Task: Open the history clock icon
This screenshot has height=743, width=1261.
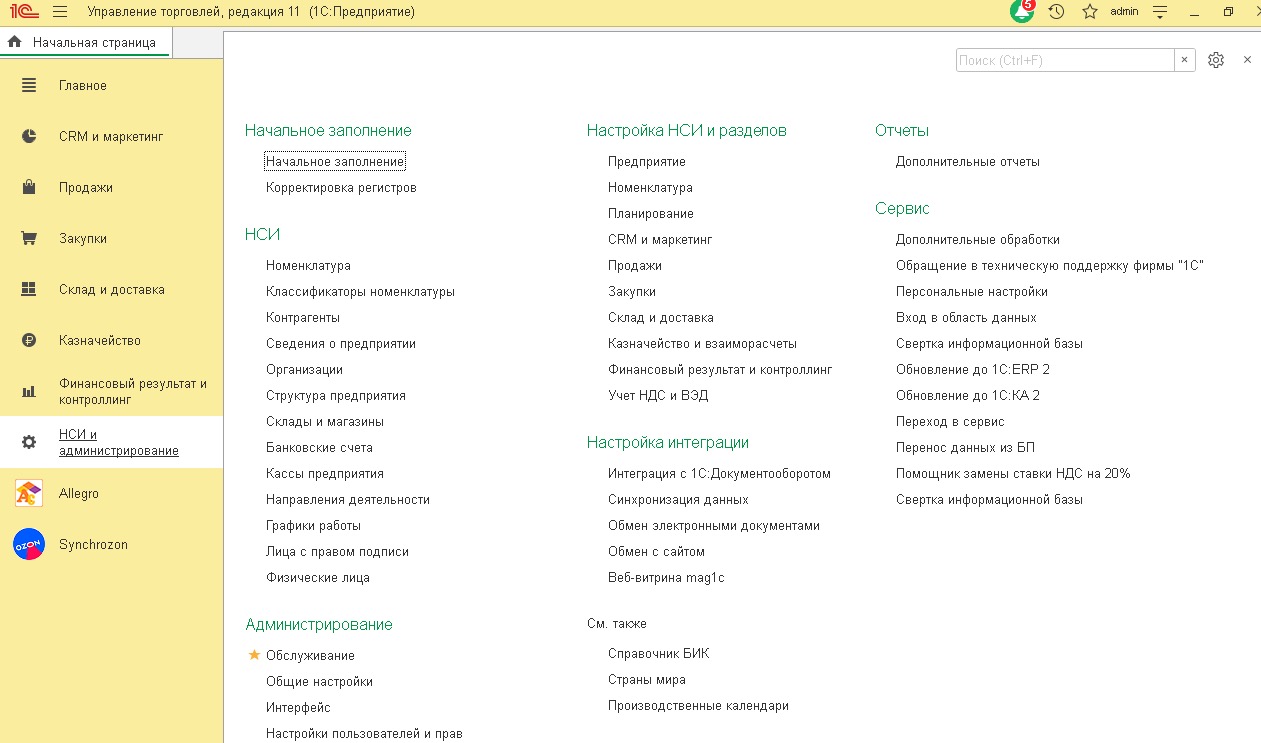Action: click(1056, 12)
